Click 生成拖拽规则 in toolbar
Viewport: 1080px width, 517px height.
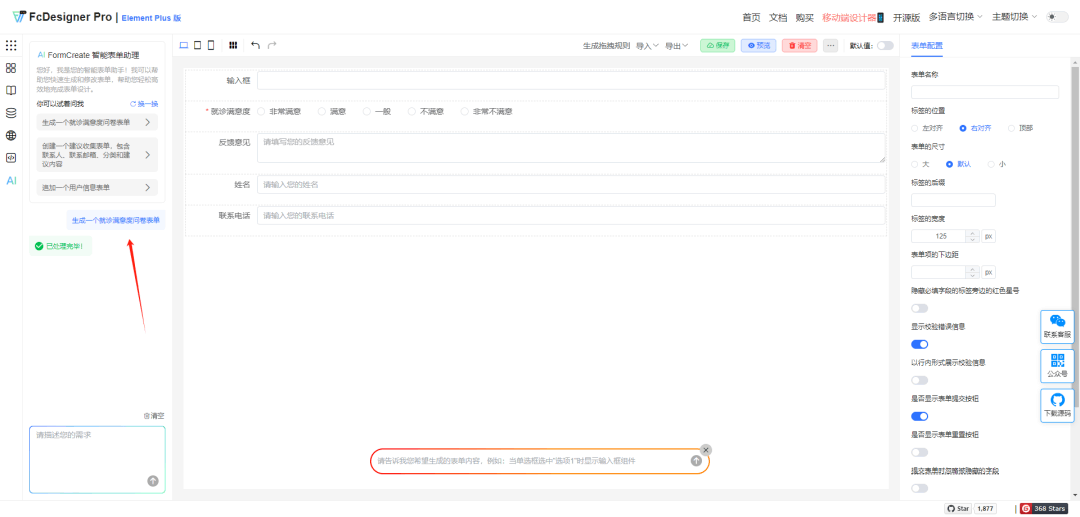click(x=606, y=45)
